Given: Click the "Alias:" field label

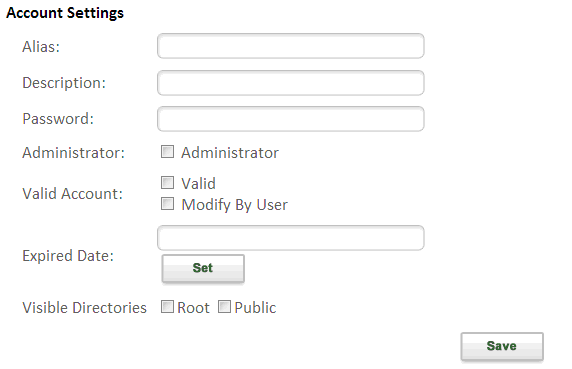Looking at the screenshot, I should (41, 47).
